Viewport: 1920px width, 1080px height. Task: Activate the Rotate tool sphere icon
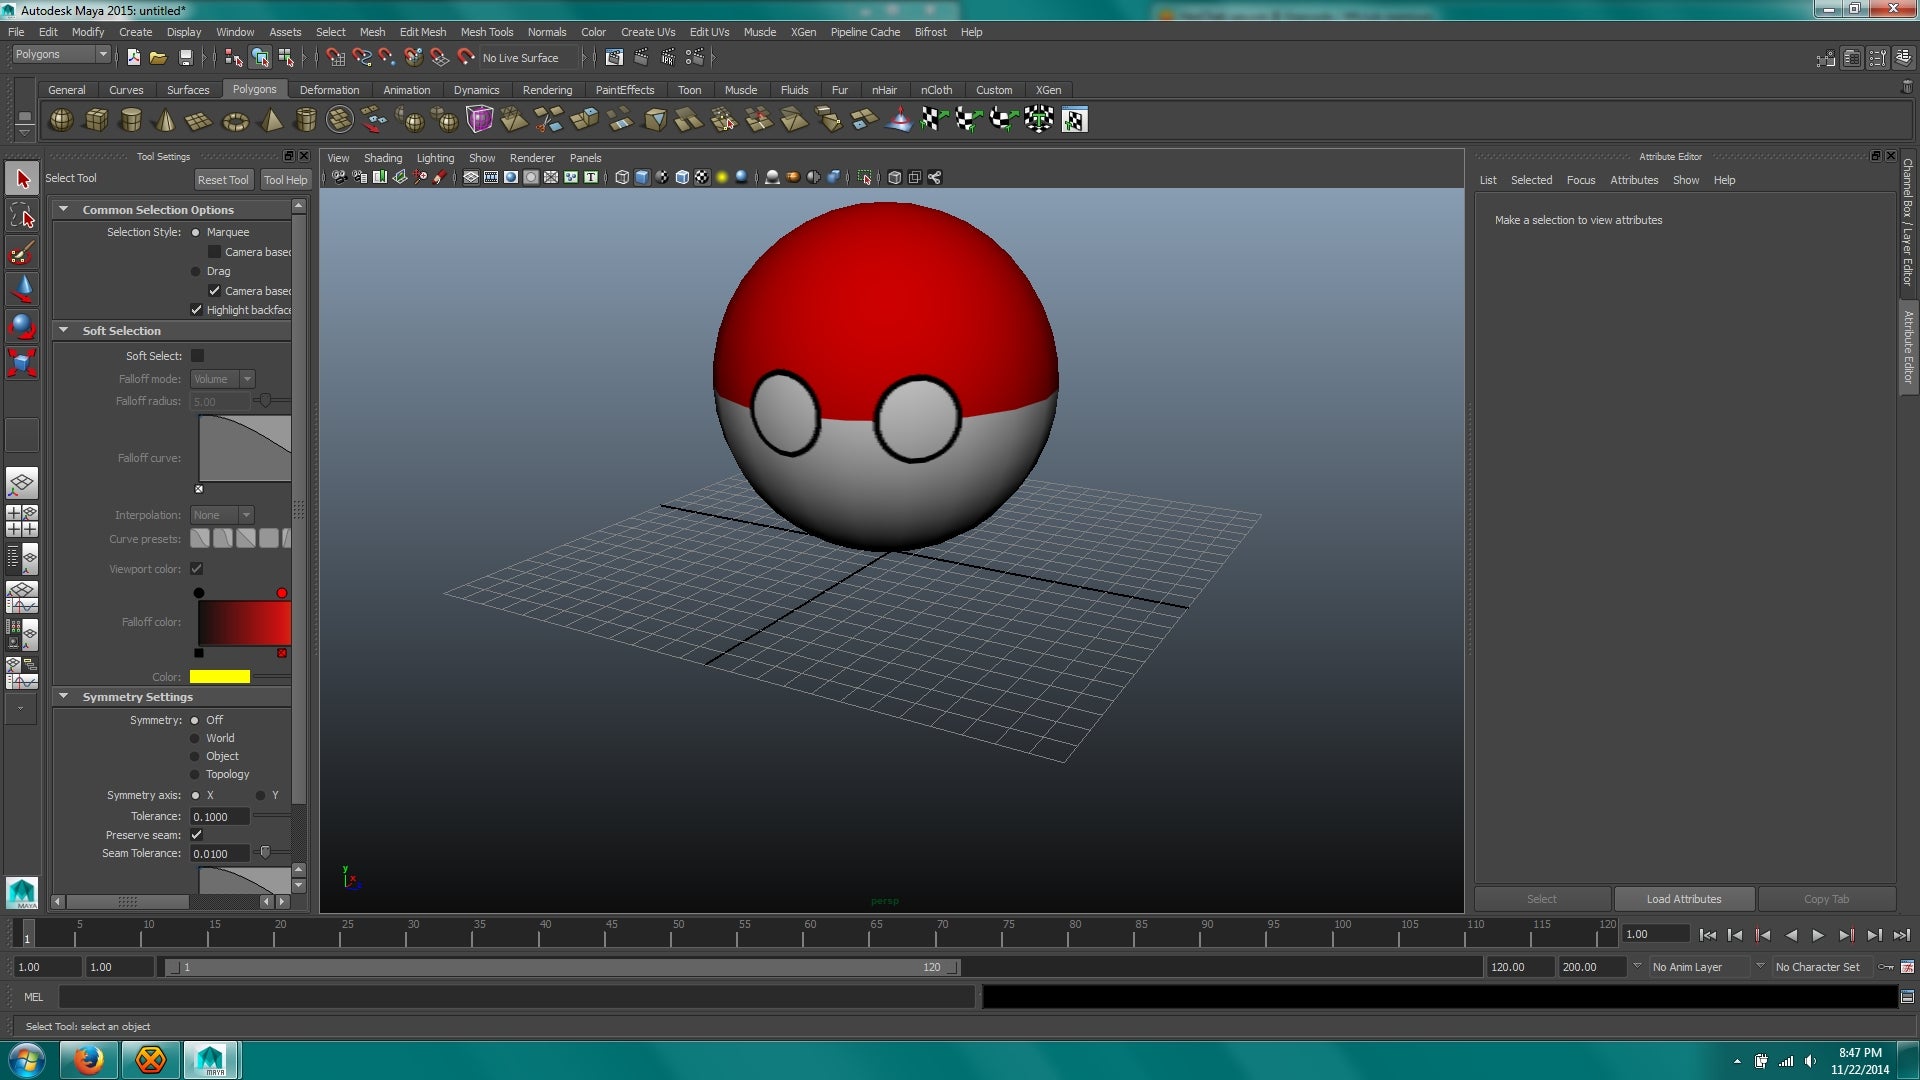pyautogui.click(x=22, y=326)
